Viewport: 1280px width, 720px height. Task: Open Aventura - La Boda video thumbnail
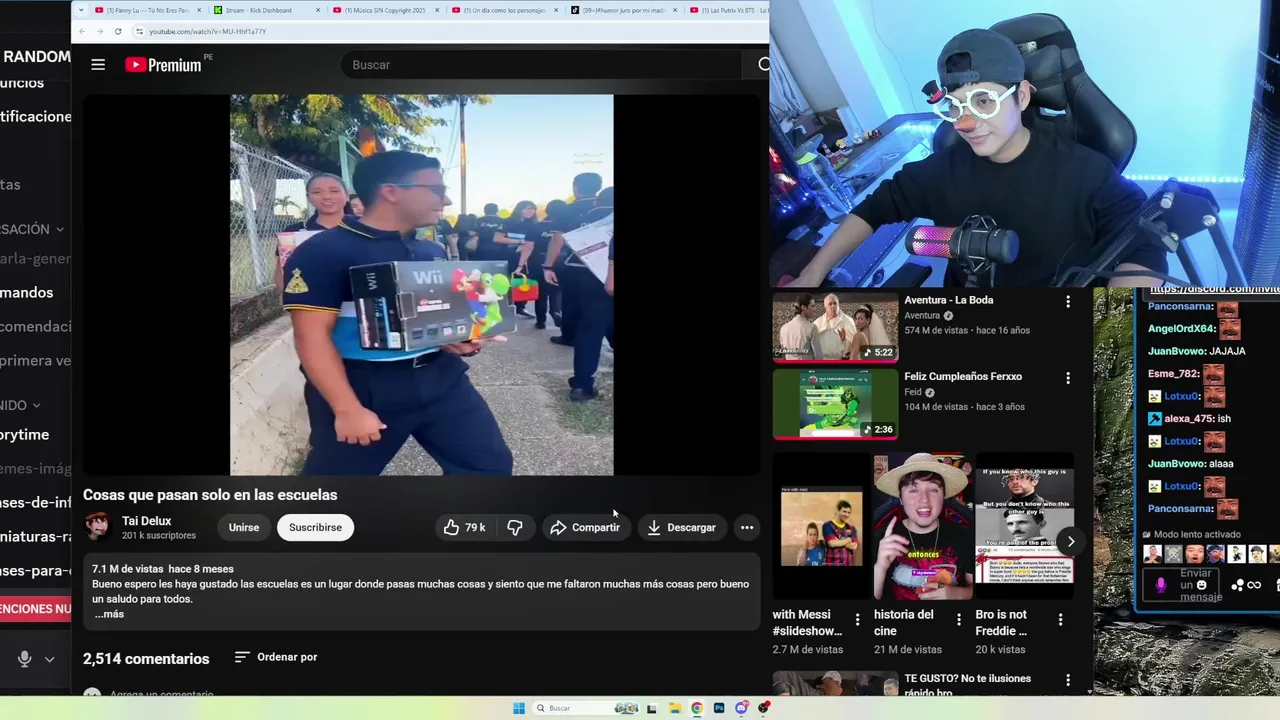click(835, 327)
